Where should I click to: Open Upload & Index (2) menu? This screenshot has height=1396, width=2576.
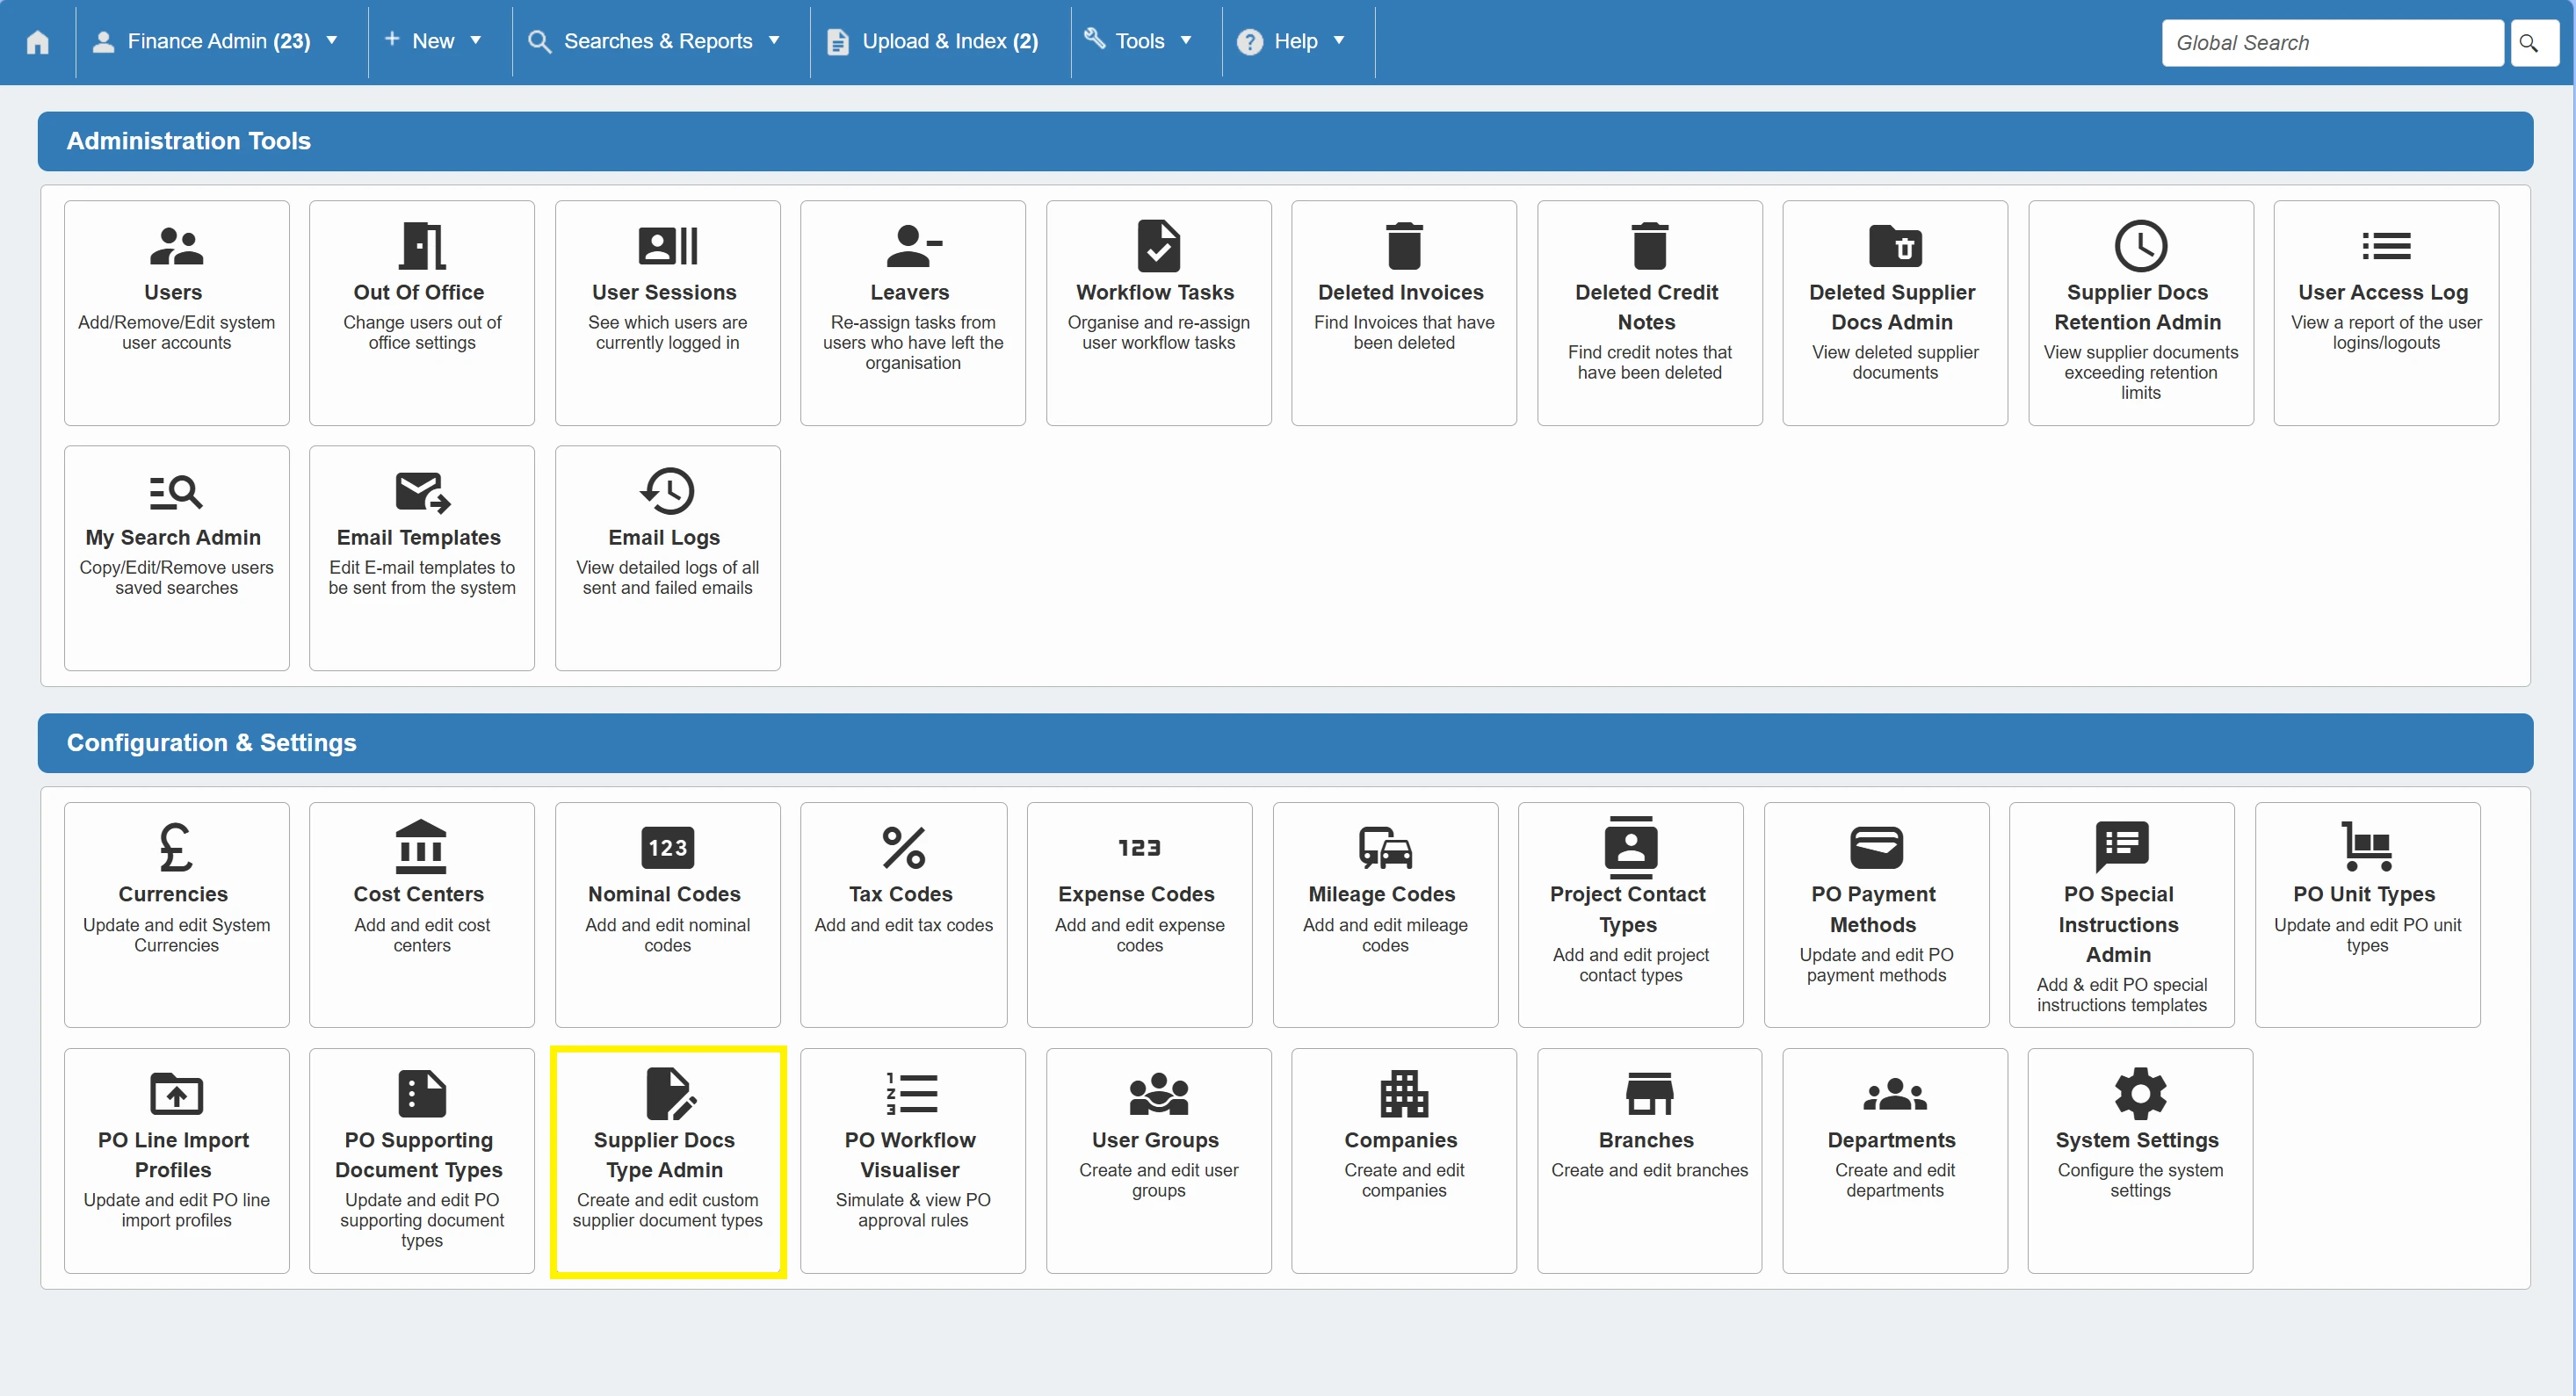(x=933, y=42)
